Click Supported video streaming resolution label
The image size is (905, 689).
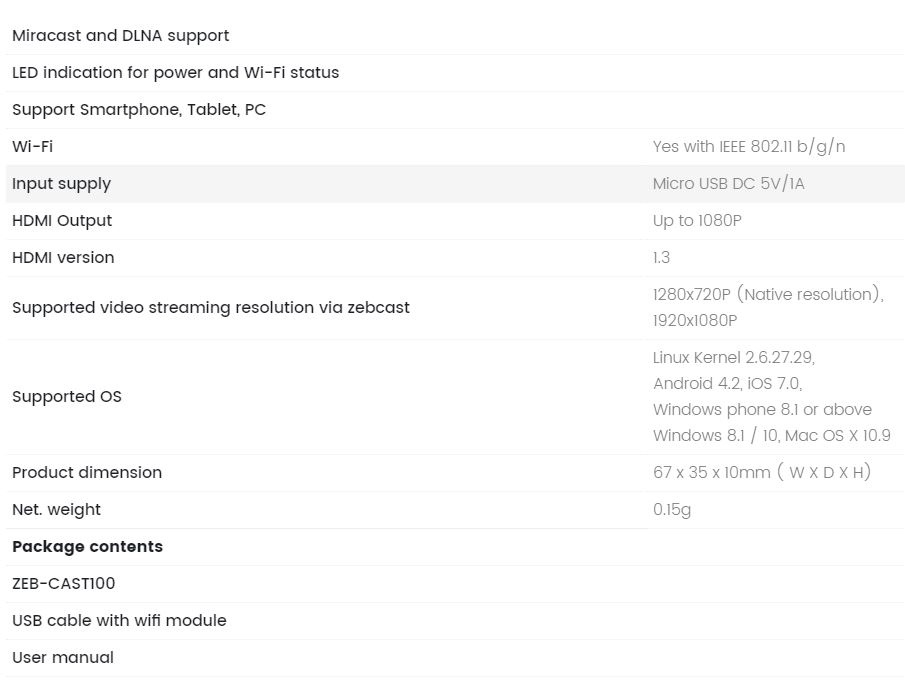(x=211, y=308)
